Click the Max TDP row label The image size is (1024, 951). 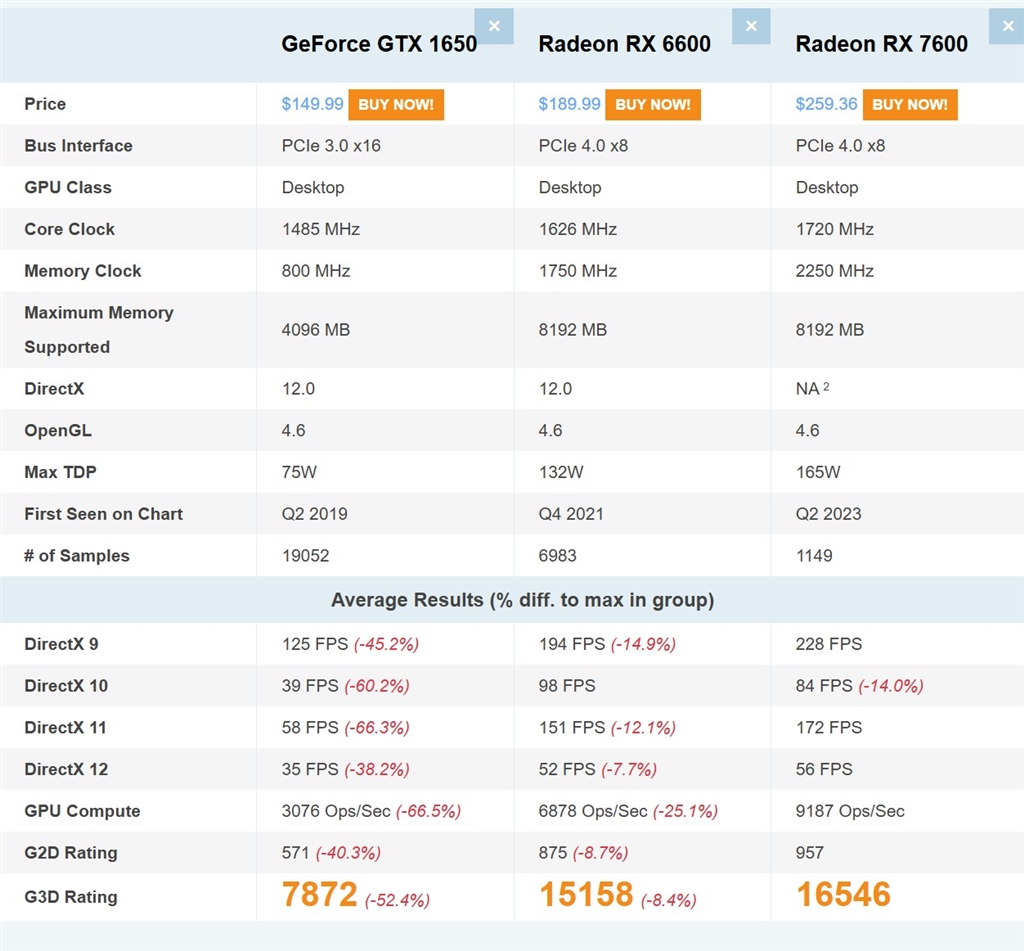[x=60, y=472]
